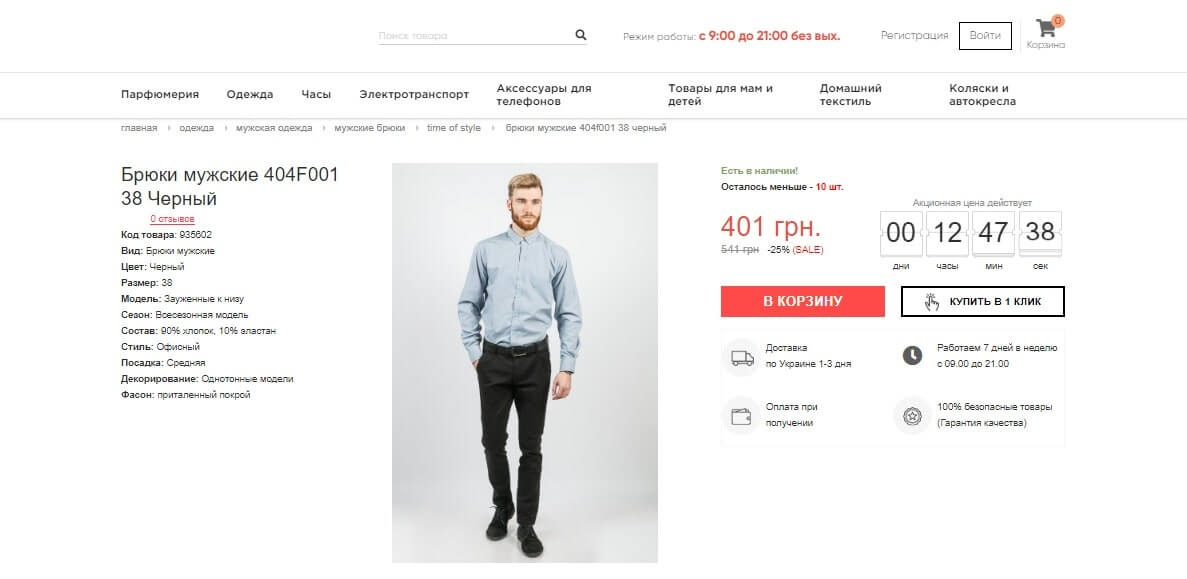This screenshot has height=579, width=1187.
Task: Open the Одежда menu category
Action: pos(250,95)
